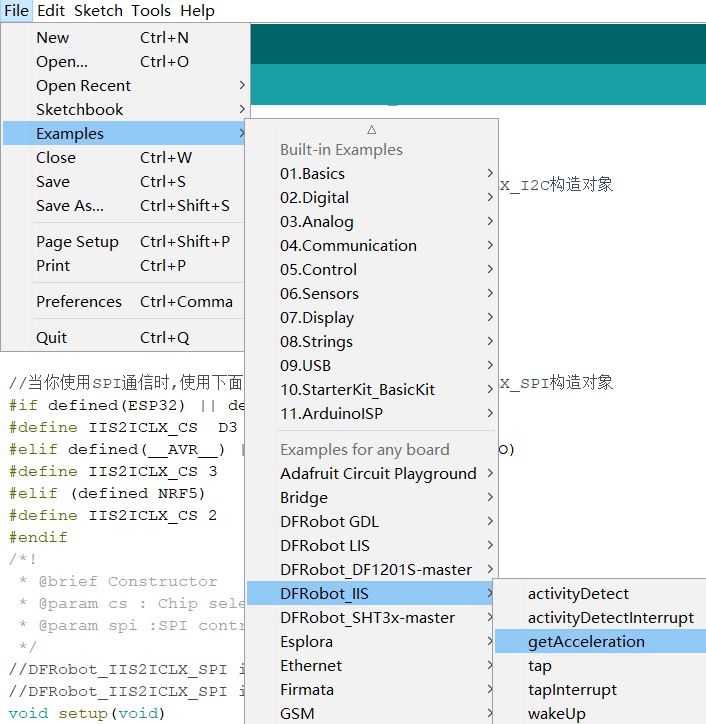Choose Open... from the File menu
The height and width of the screenshot is (724, 706).
[124, 61]
